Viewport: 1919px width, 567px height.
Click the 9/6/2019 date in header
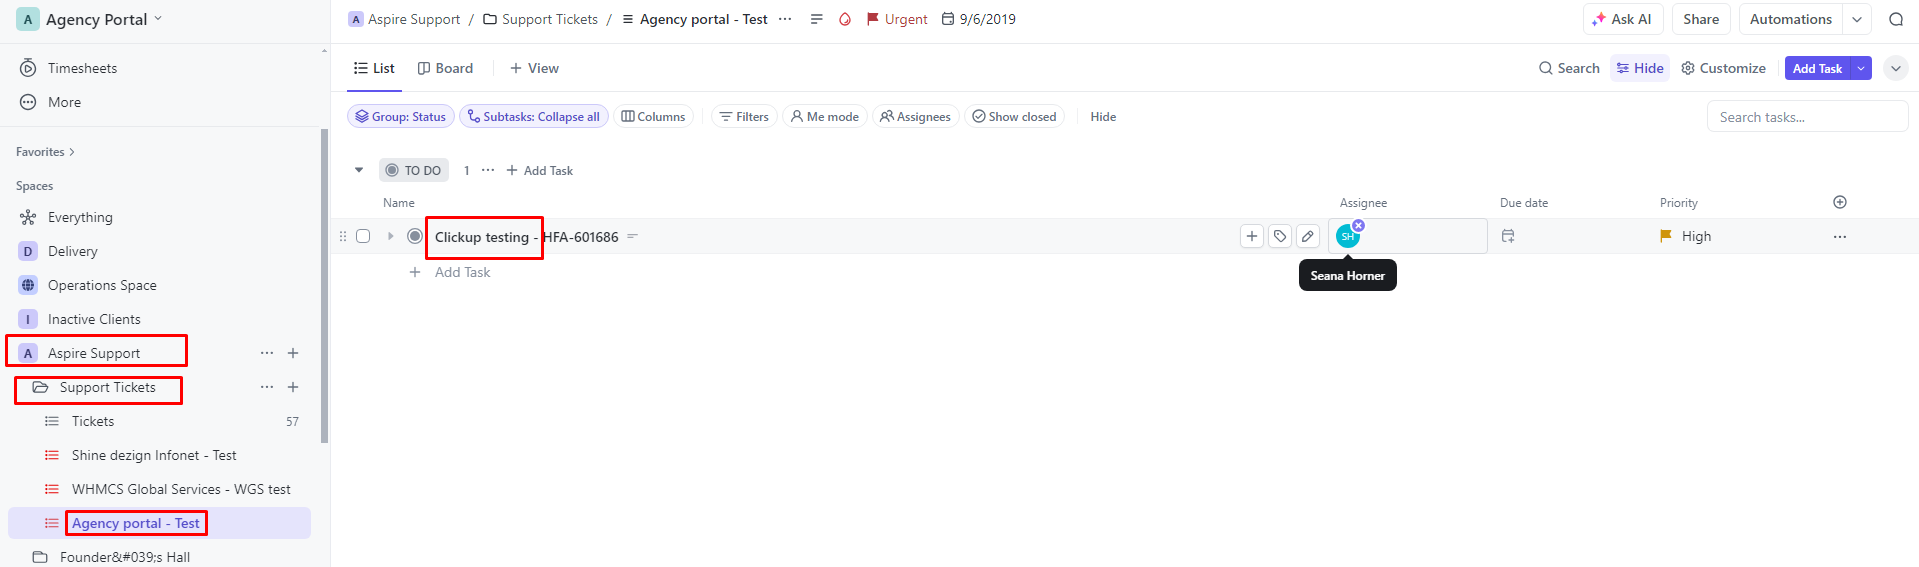click(979, 19)
